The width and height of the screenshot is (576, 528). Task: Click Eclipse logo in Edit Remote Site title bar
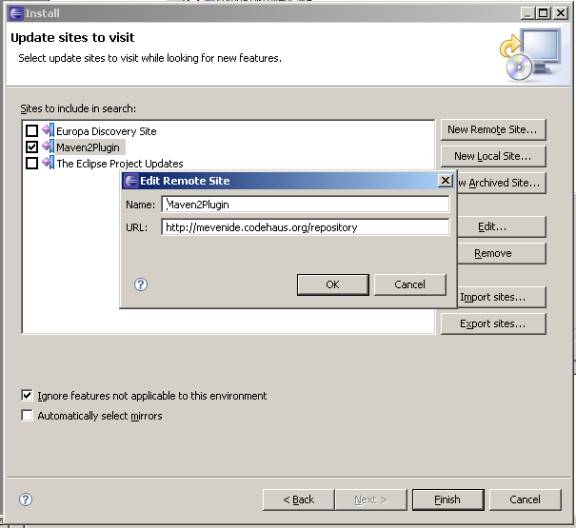tap(131, 181)
